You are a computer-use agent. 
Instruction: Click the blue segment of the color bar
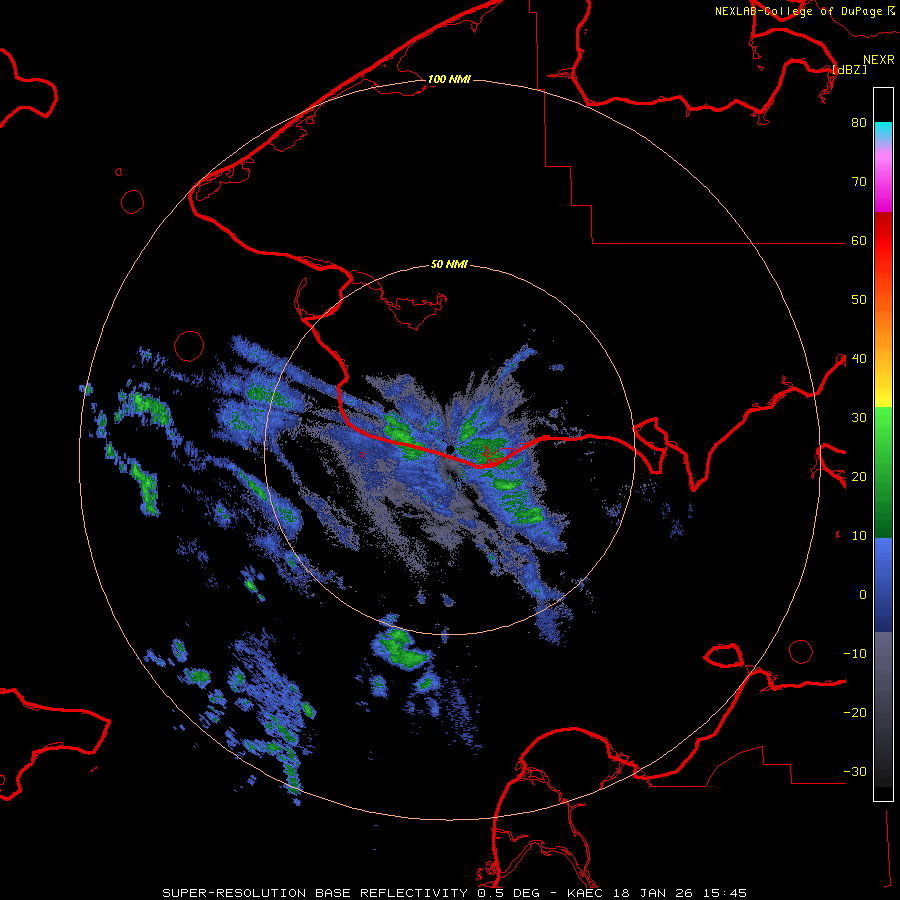pyautogui.click(x=883, y=584)
